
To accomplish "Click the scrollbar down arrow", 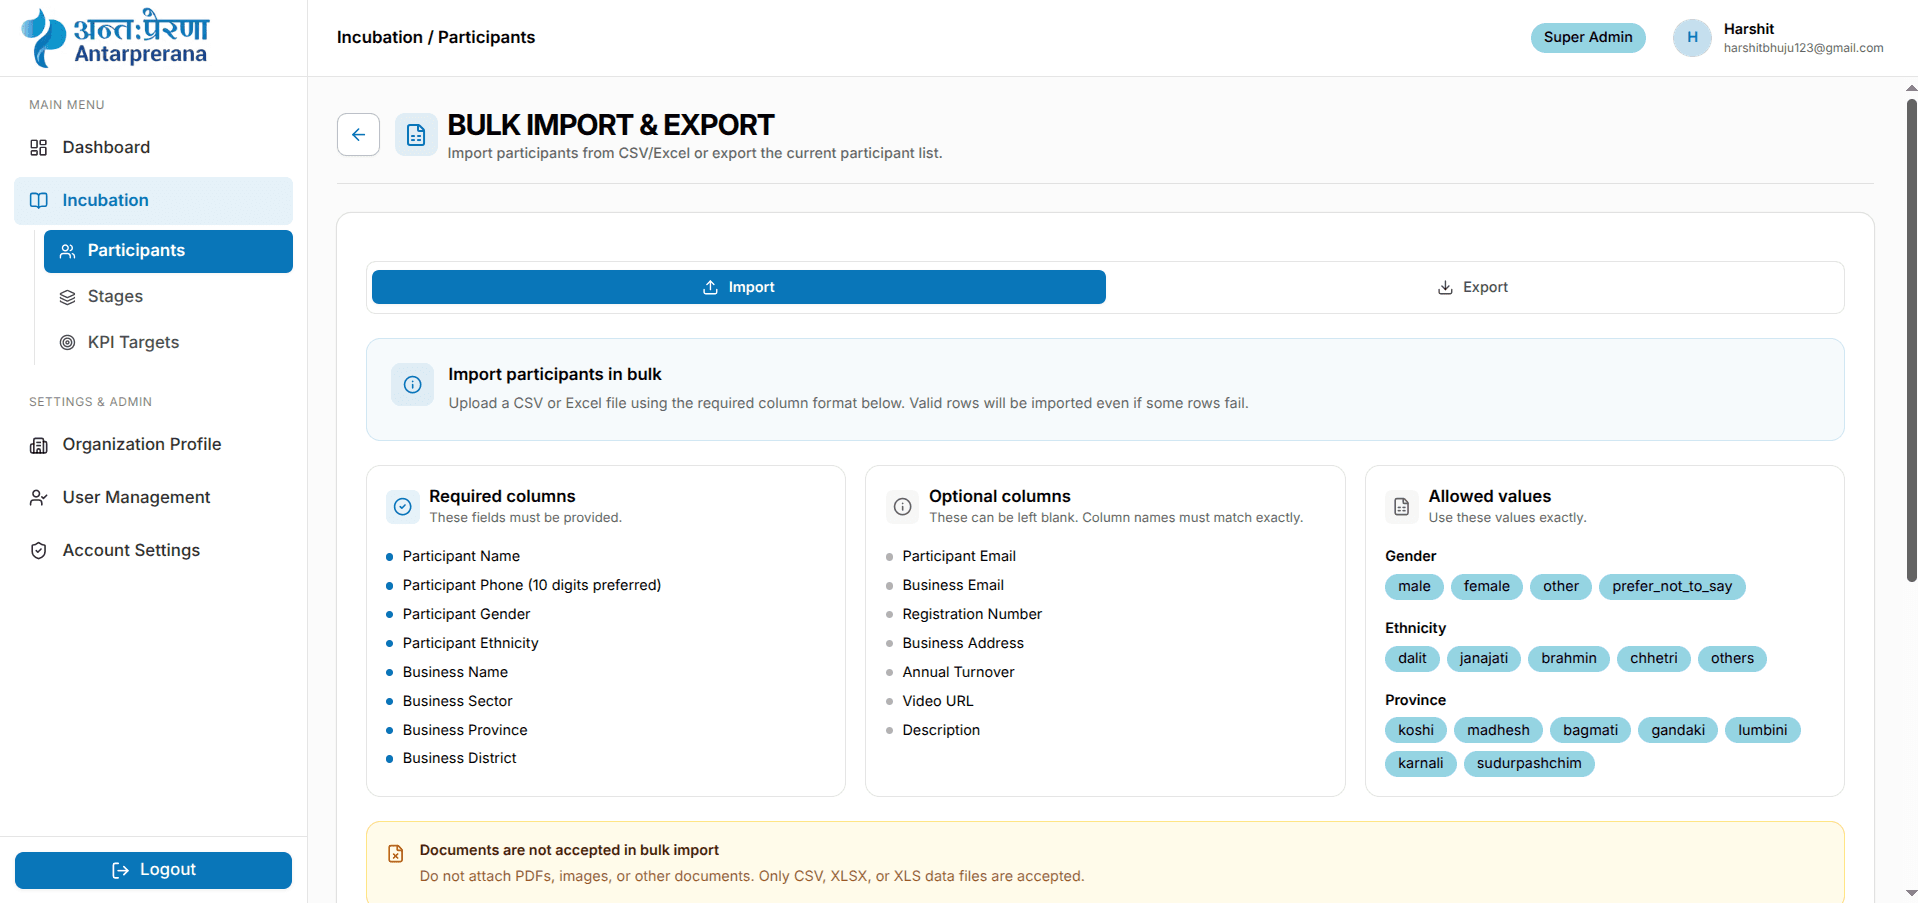I will pyautogui.click(x=1911, y=893).
